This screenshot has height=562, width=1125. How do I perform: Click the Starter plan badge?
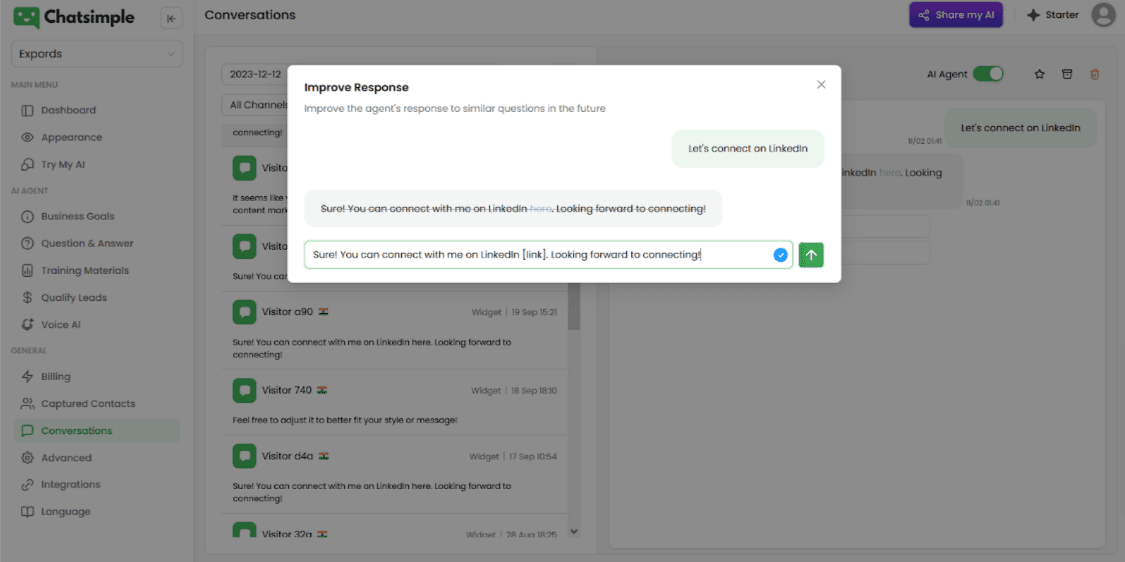pyautogui.click(x=1053, y=15)
